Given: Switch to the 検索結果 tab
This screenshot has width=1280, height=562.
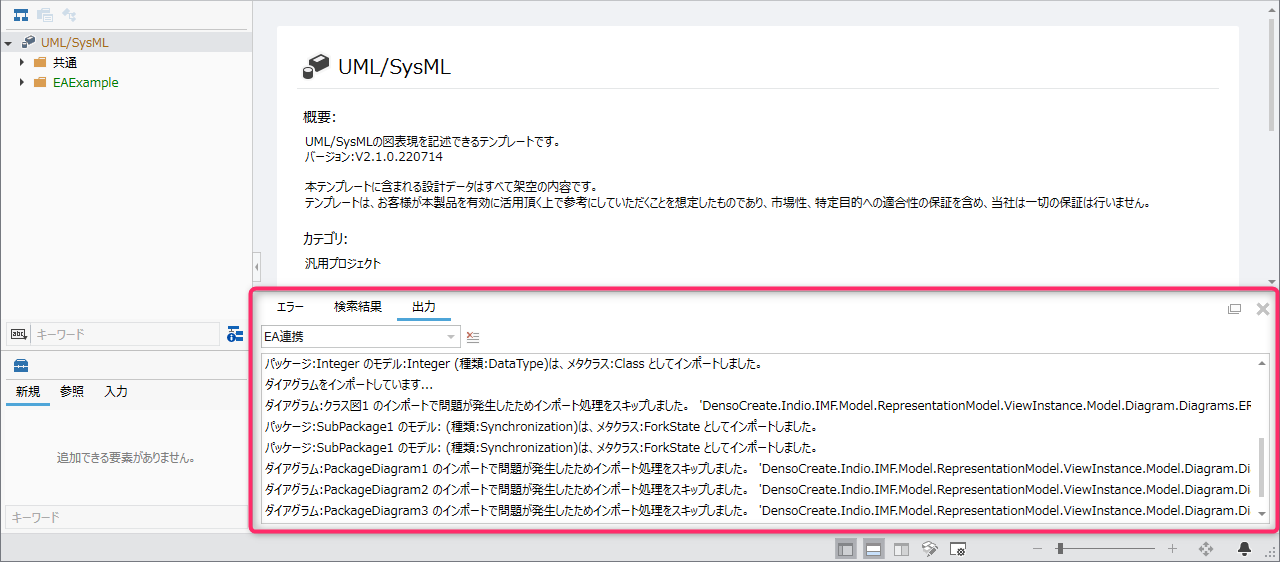Looking at the screenshot, I should point(358,307).
